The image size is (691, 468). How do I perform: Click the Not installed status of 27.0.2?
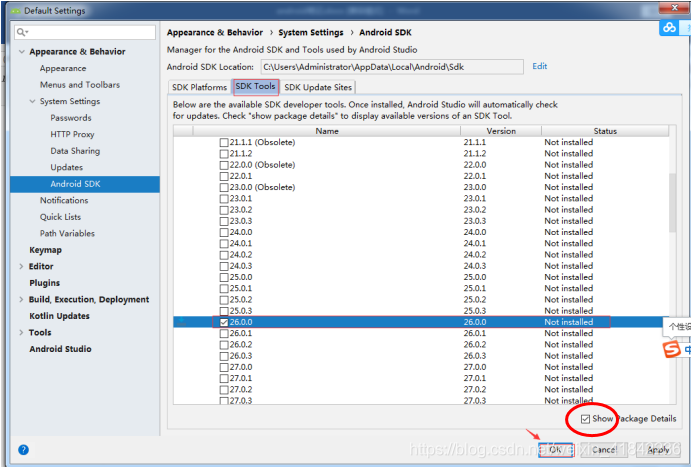[568, 390]
